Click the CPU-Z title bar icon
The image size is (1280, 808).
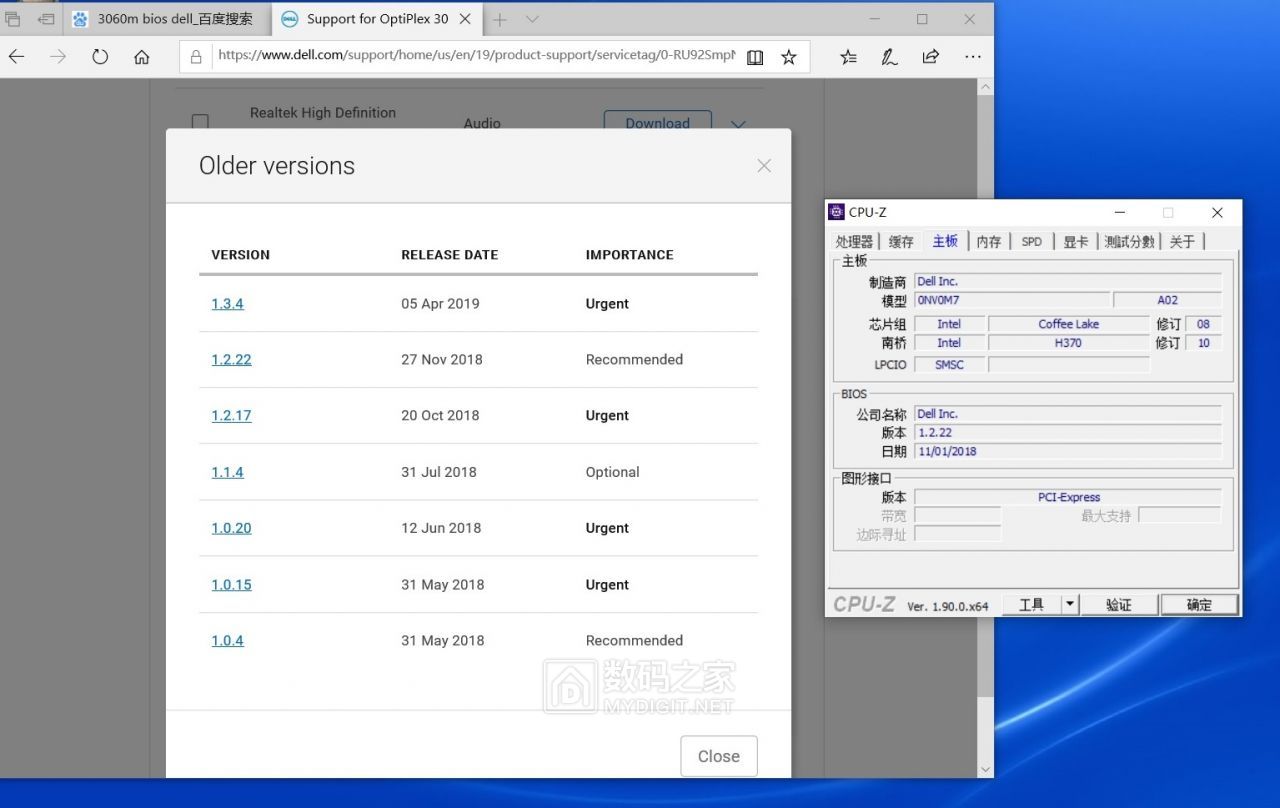(x=837, y=212)
